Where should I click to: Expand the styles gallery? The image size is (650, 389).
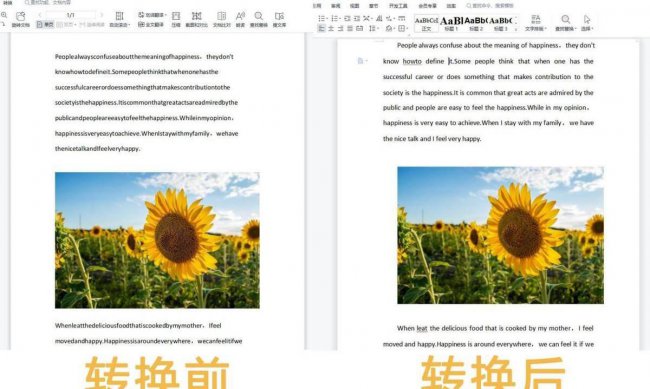(x=516, y=28)
